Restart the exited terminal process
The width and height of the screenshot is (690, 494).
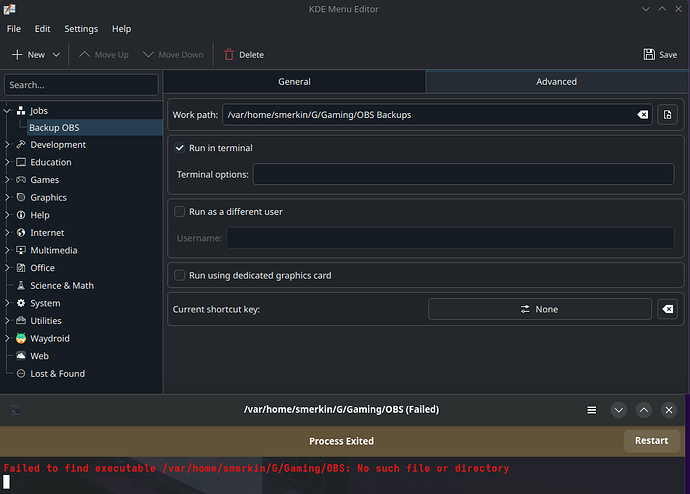tap(651, 441)
